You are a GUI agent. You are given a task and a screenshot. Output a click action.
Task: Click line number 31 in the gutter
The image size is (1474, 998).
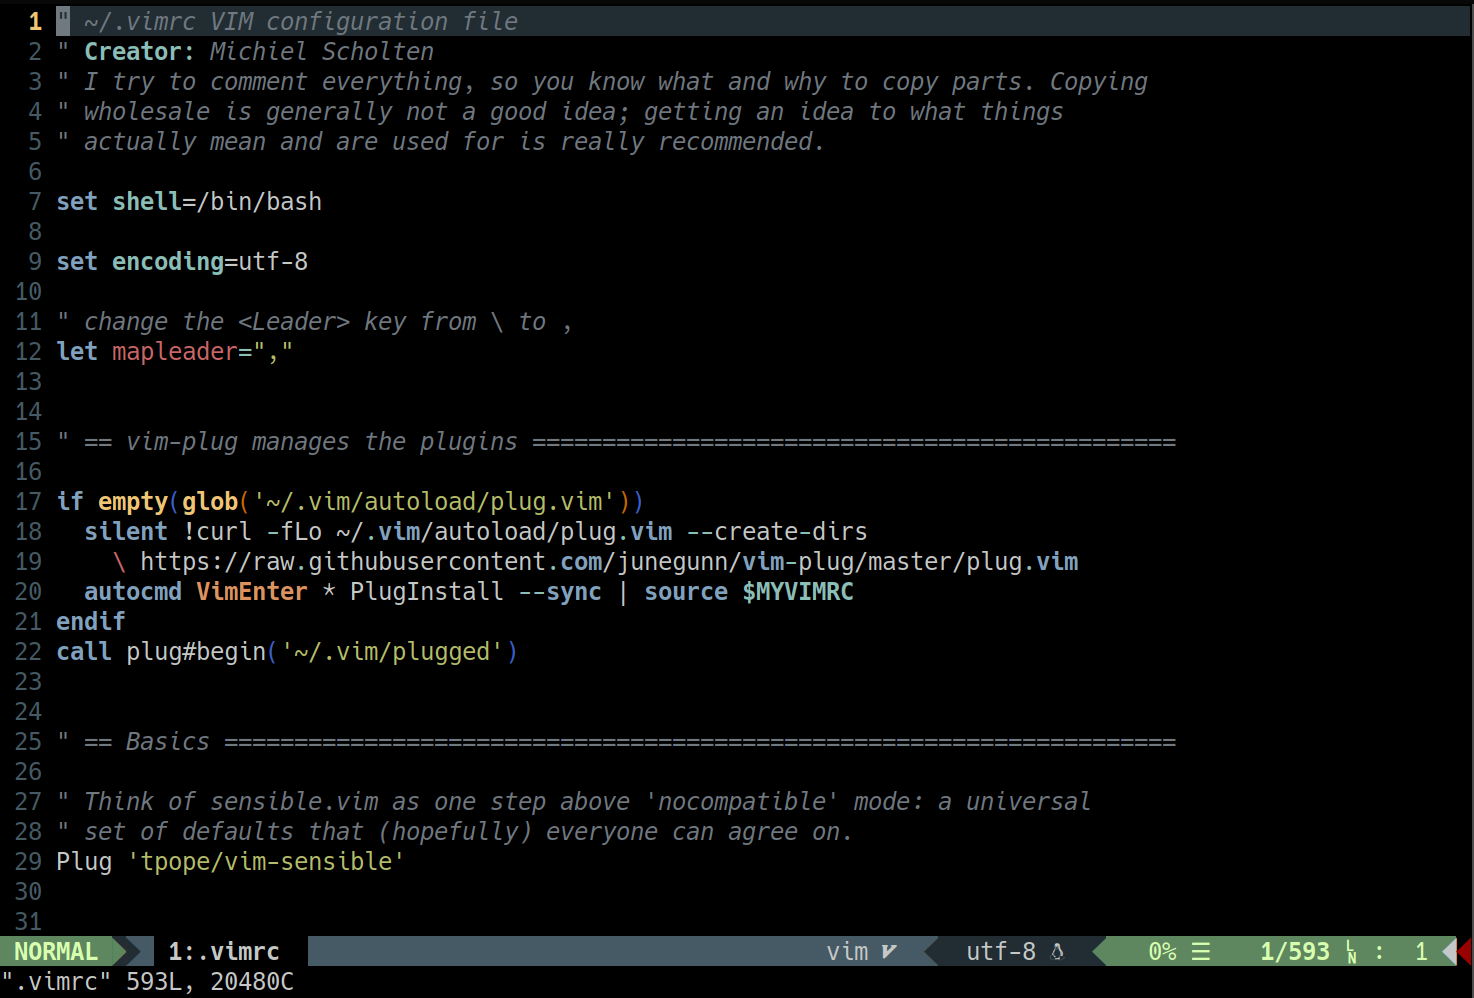(28, 922)
